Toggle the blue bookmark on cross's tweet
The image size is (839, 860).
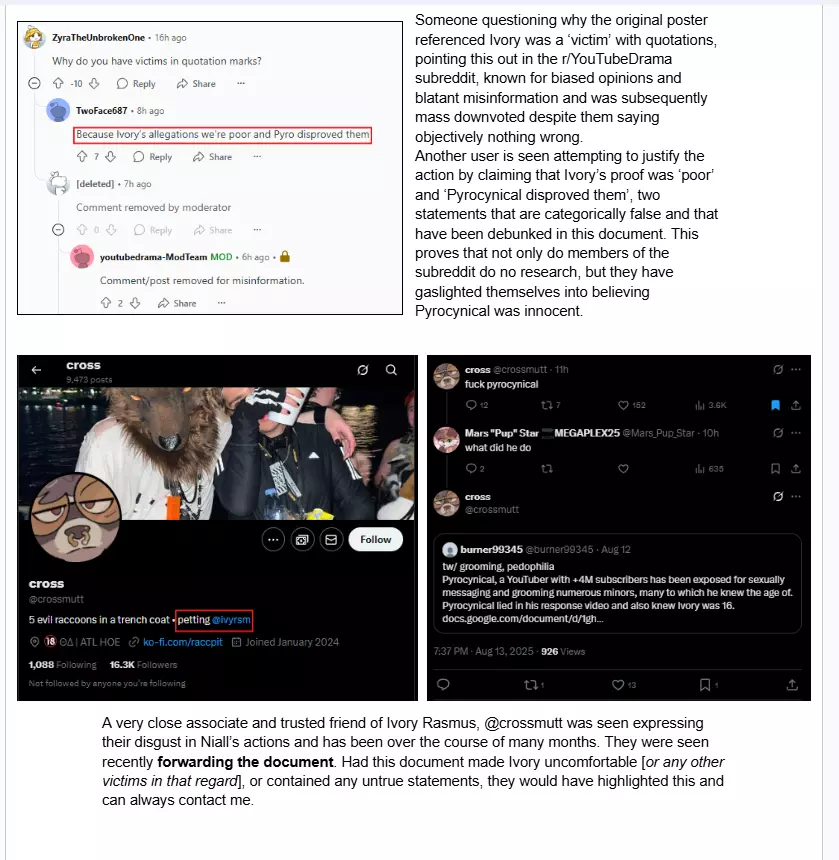tap(775, 405)
